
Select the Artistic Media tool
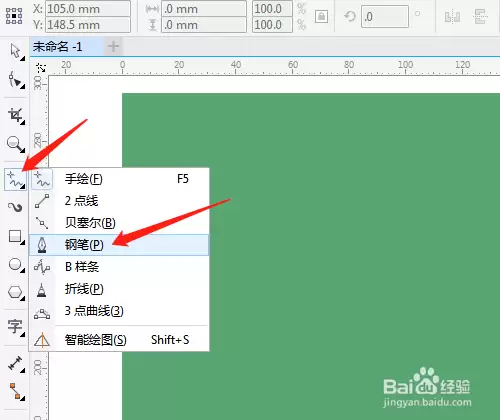pyautogui.click(x=15, y=207)
